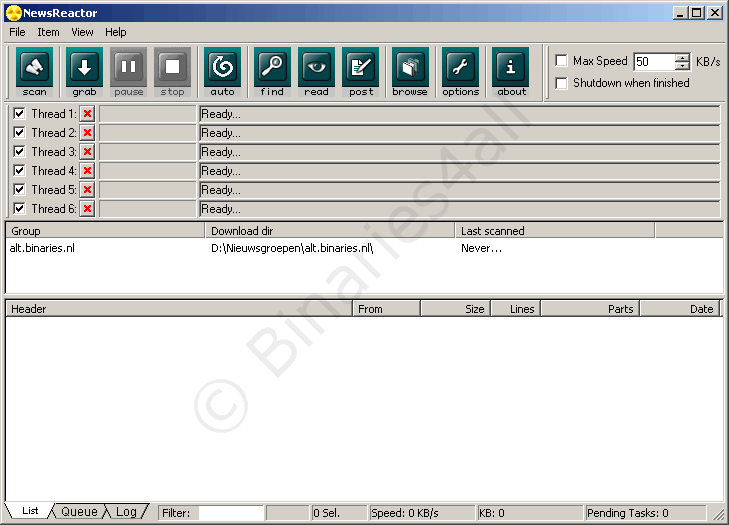
Task: Start auto mode with the spiral icon
Action: point(222,72)
